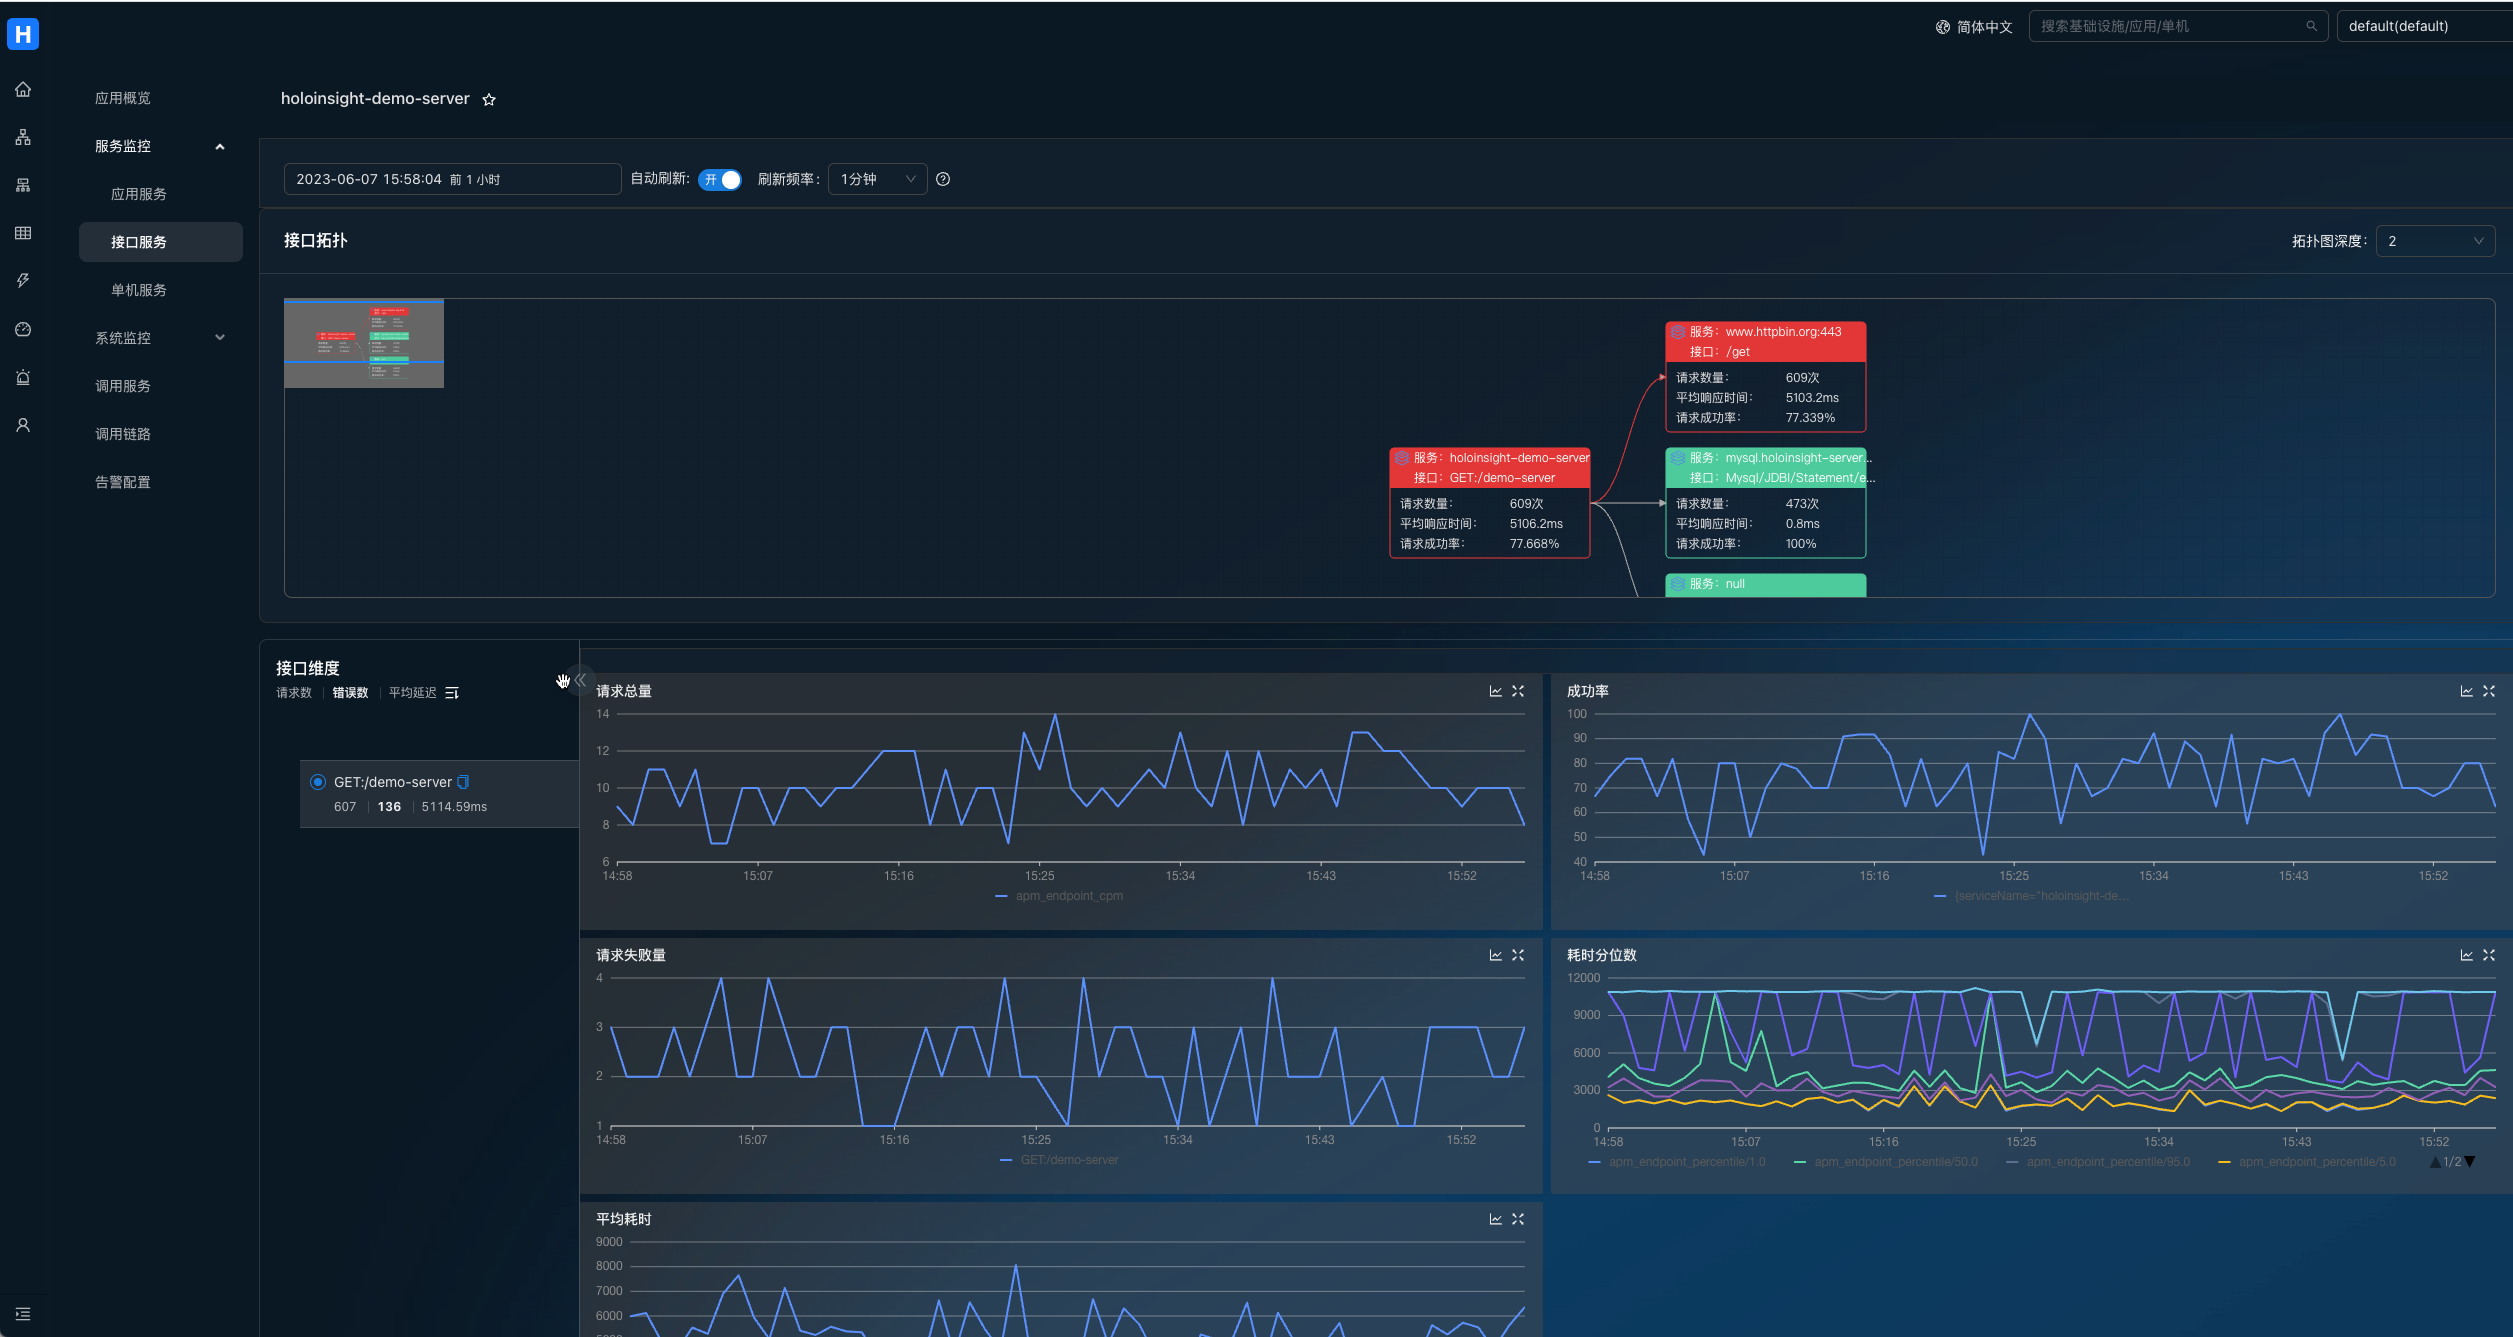Open the dashboard gauge icon in sidebar
Screen dimensions: 2513x1337
tap(23, 330)
